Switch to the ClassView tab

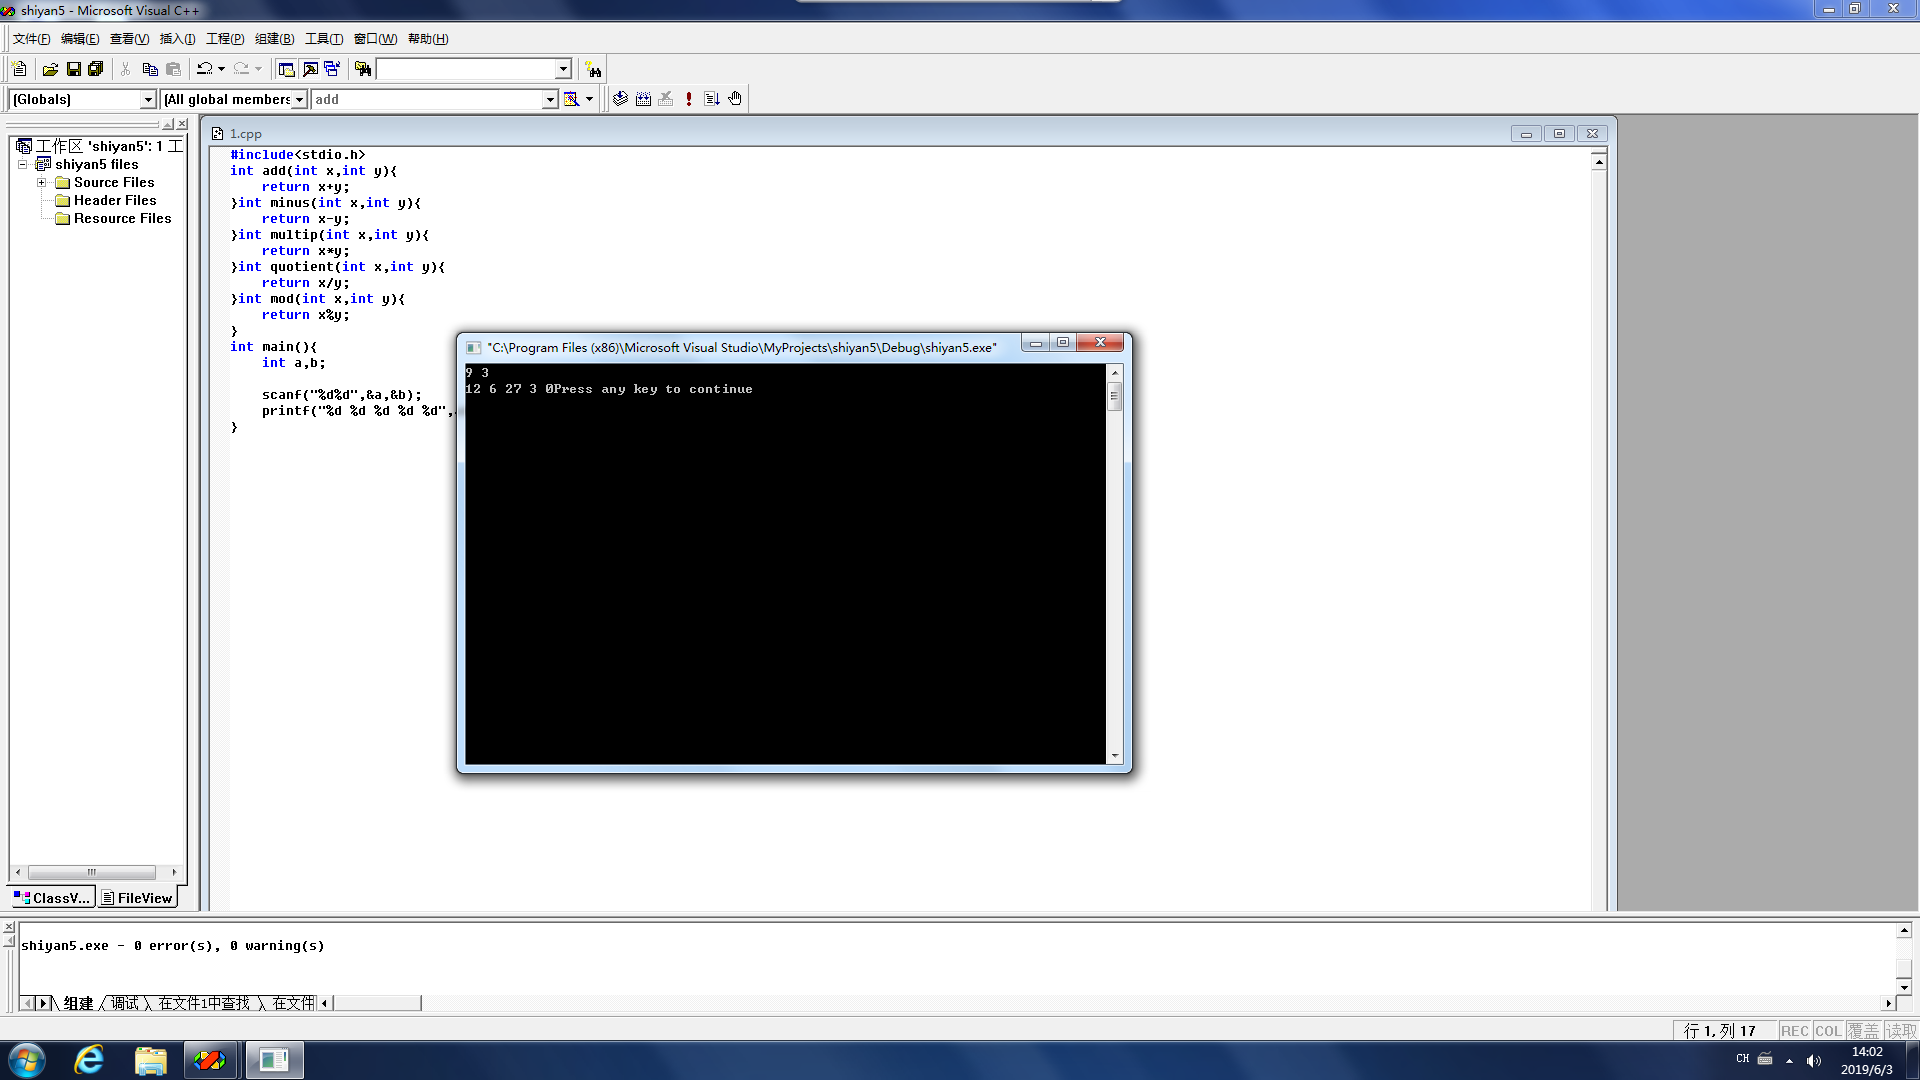click(52, 898)
